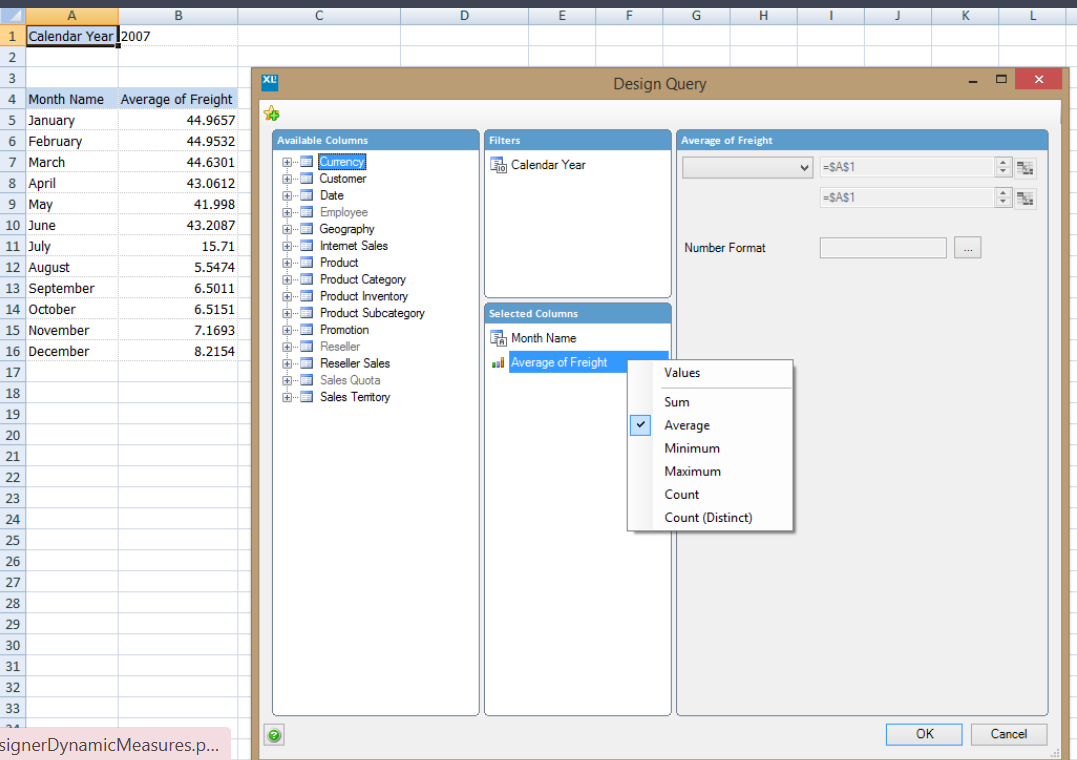Click the Month Name column icon in Selected Columns
The height and width of the screenshot is (760, 1077).
point(497,338)
